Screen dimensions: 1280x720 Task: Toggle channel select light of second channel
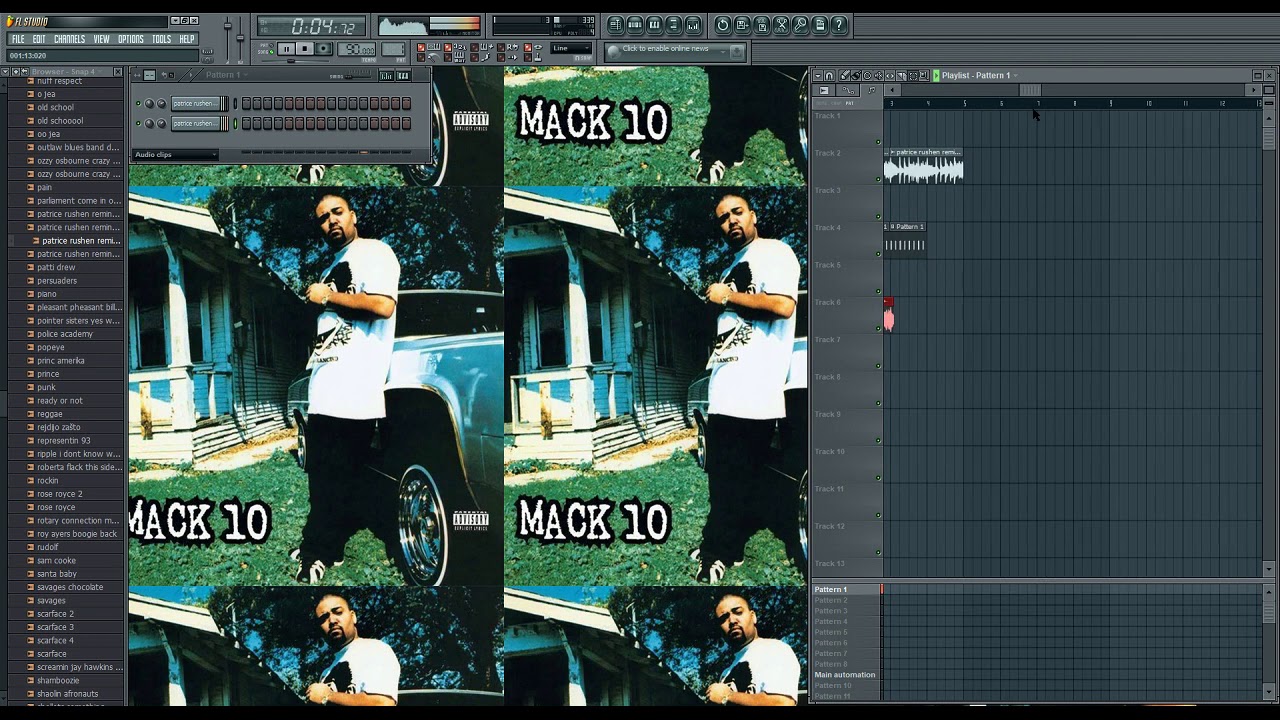(235, 123)
